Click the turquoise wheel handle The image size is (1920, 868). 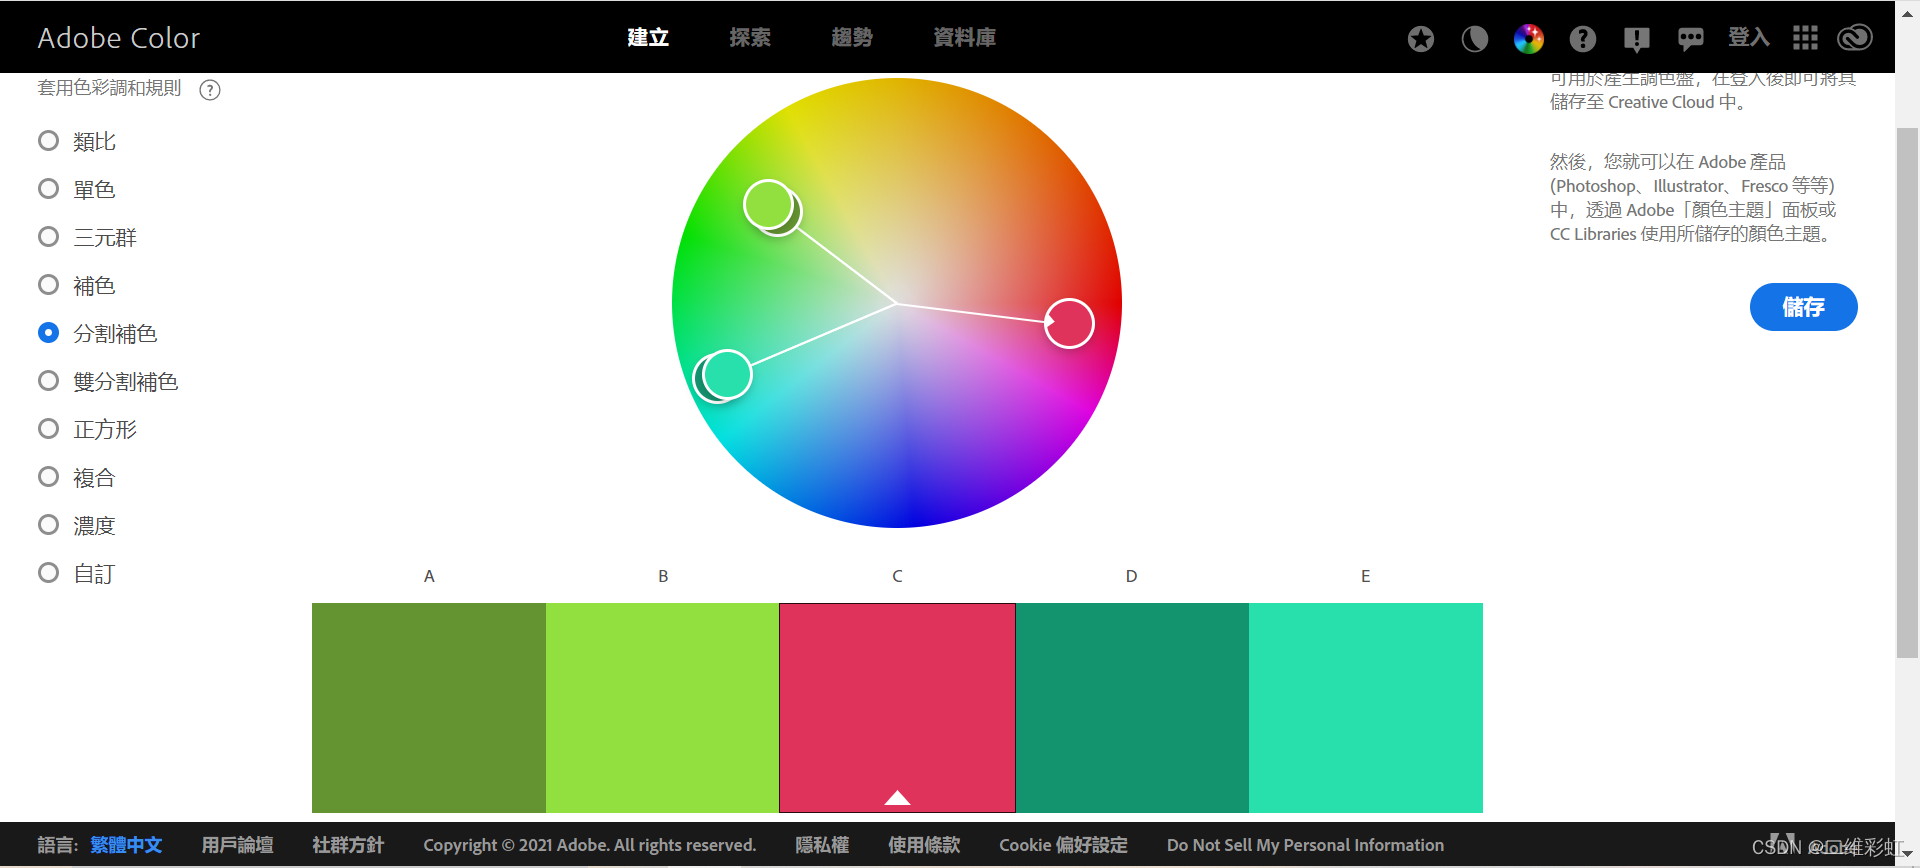tap(727, 375)
